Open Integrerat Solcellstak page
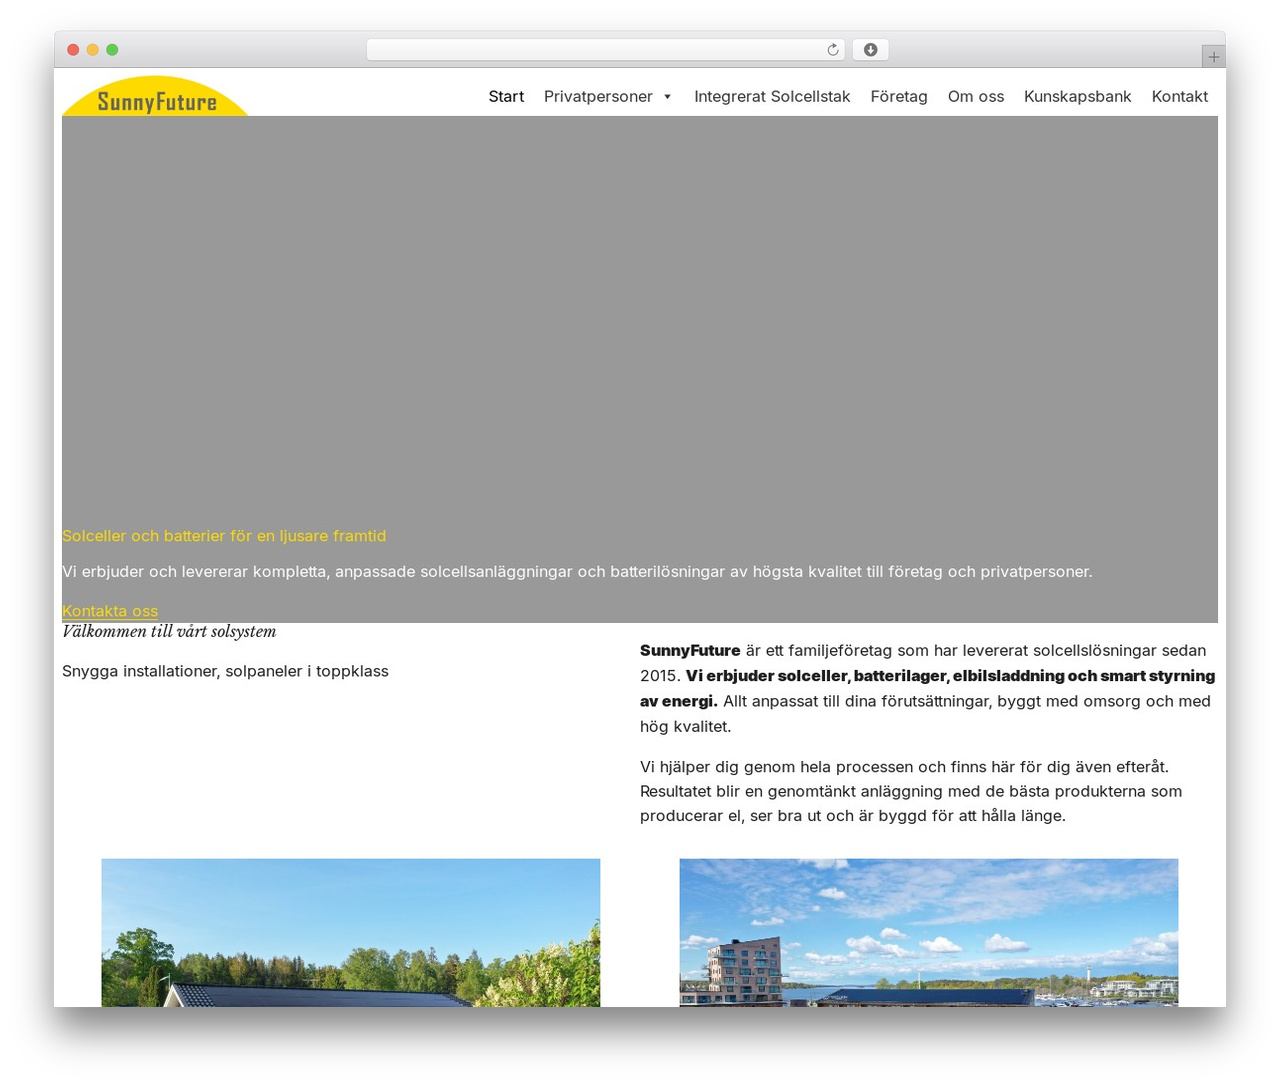1280x1084 pixels. pyautogui.click(x=772, y=96)
